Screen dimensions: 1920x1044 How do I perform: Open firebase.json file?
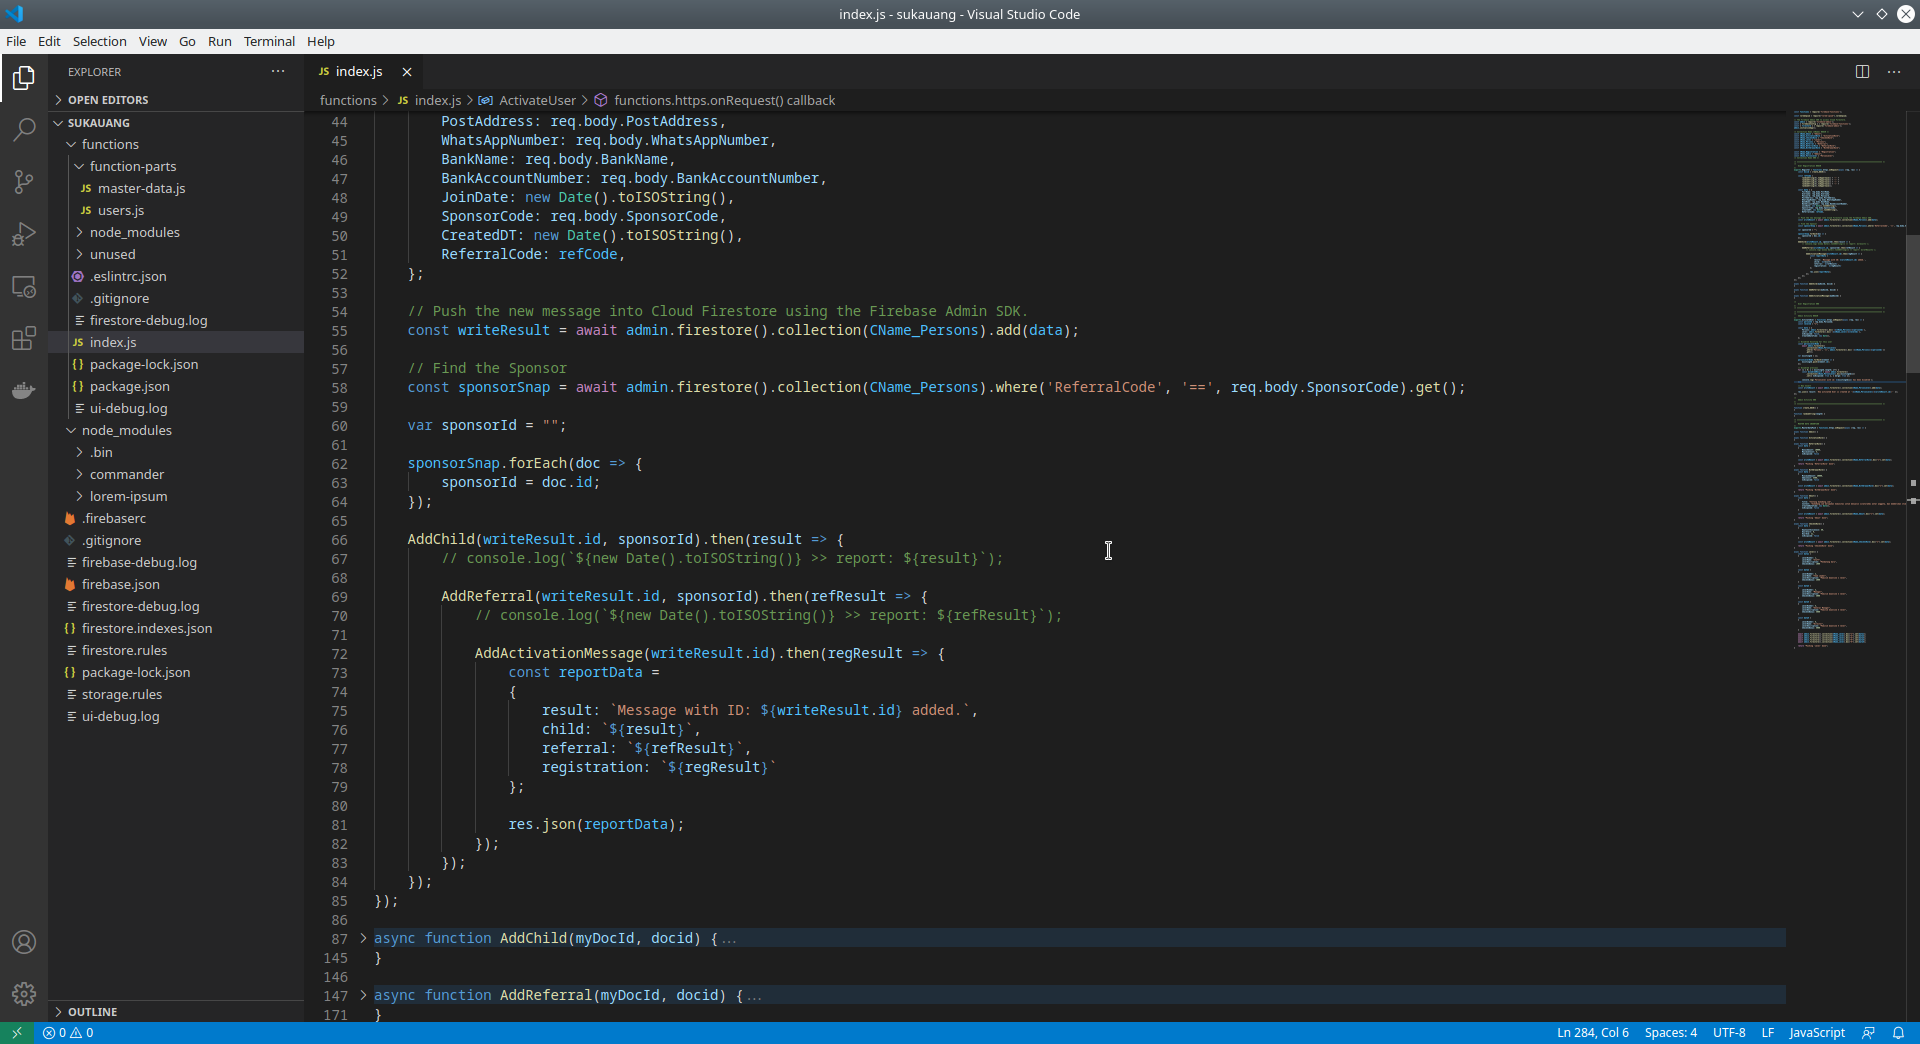point(176,585)
